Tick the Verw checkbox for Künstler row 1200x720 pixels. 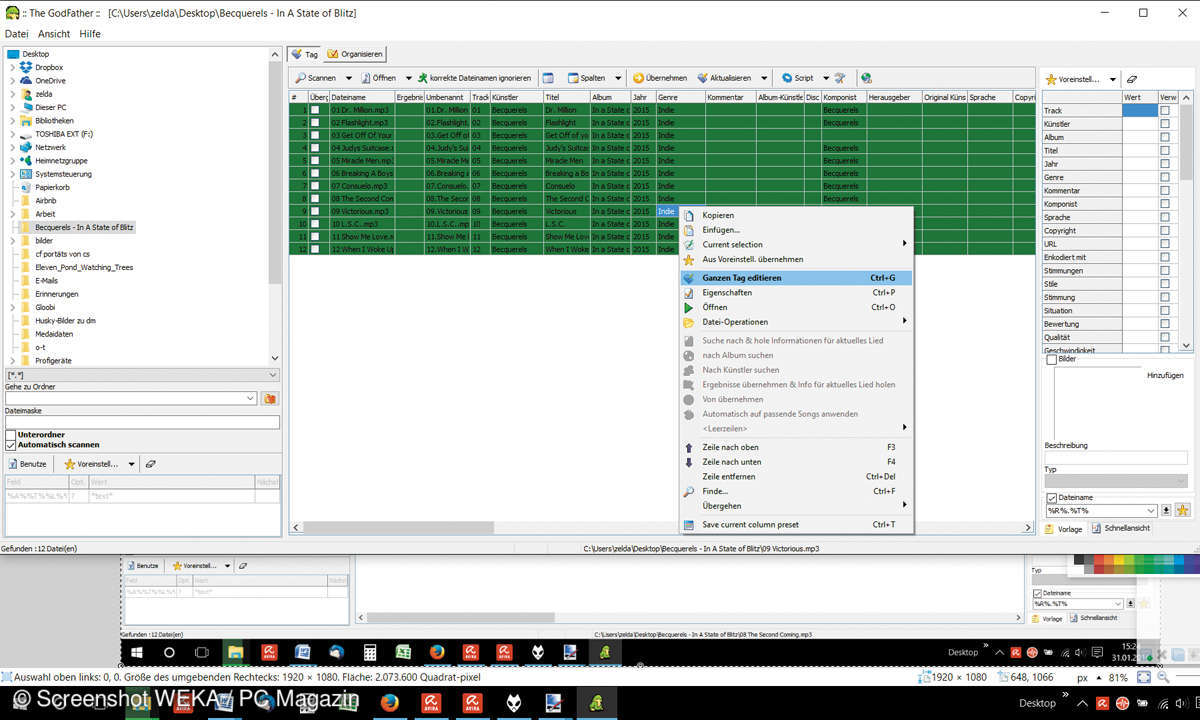[x=1164, y=124]
